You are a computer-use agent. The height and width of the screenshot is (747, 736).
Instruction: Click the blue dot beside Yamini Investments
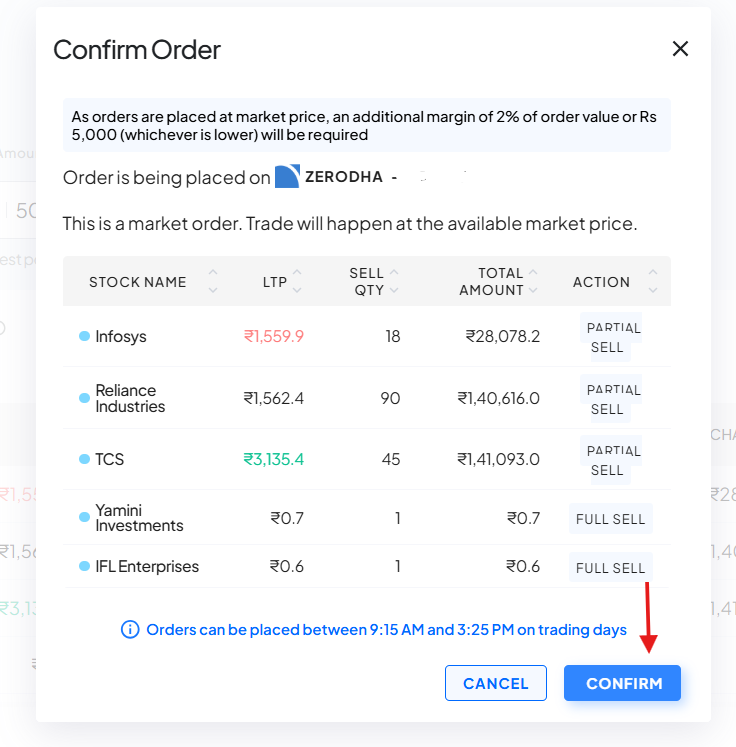[x=84, y=517]
